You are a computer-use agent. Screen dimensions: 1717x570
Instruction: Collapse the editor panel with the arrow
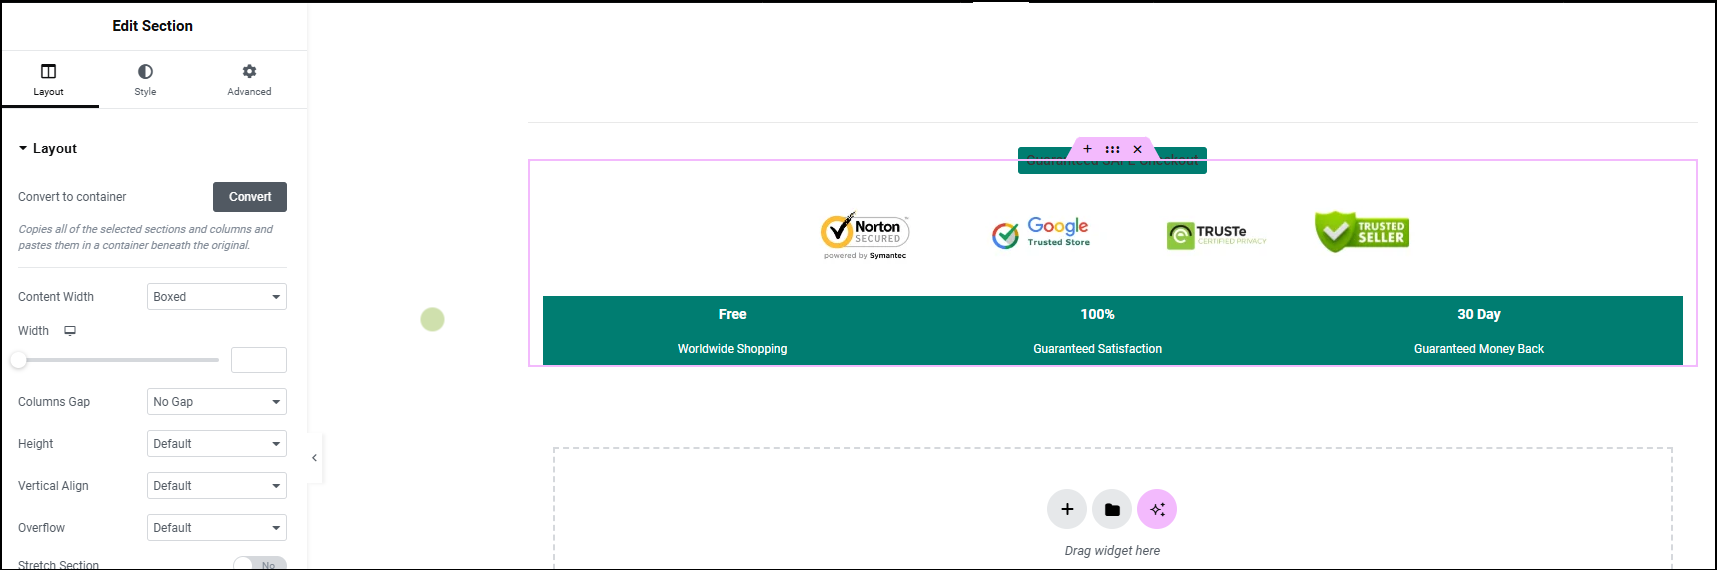(x=314, y=458)
